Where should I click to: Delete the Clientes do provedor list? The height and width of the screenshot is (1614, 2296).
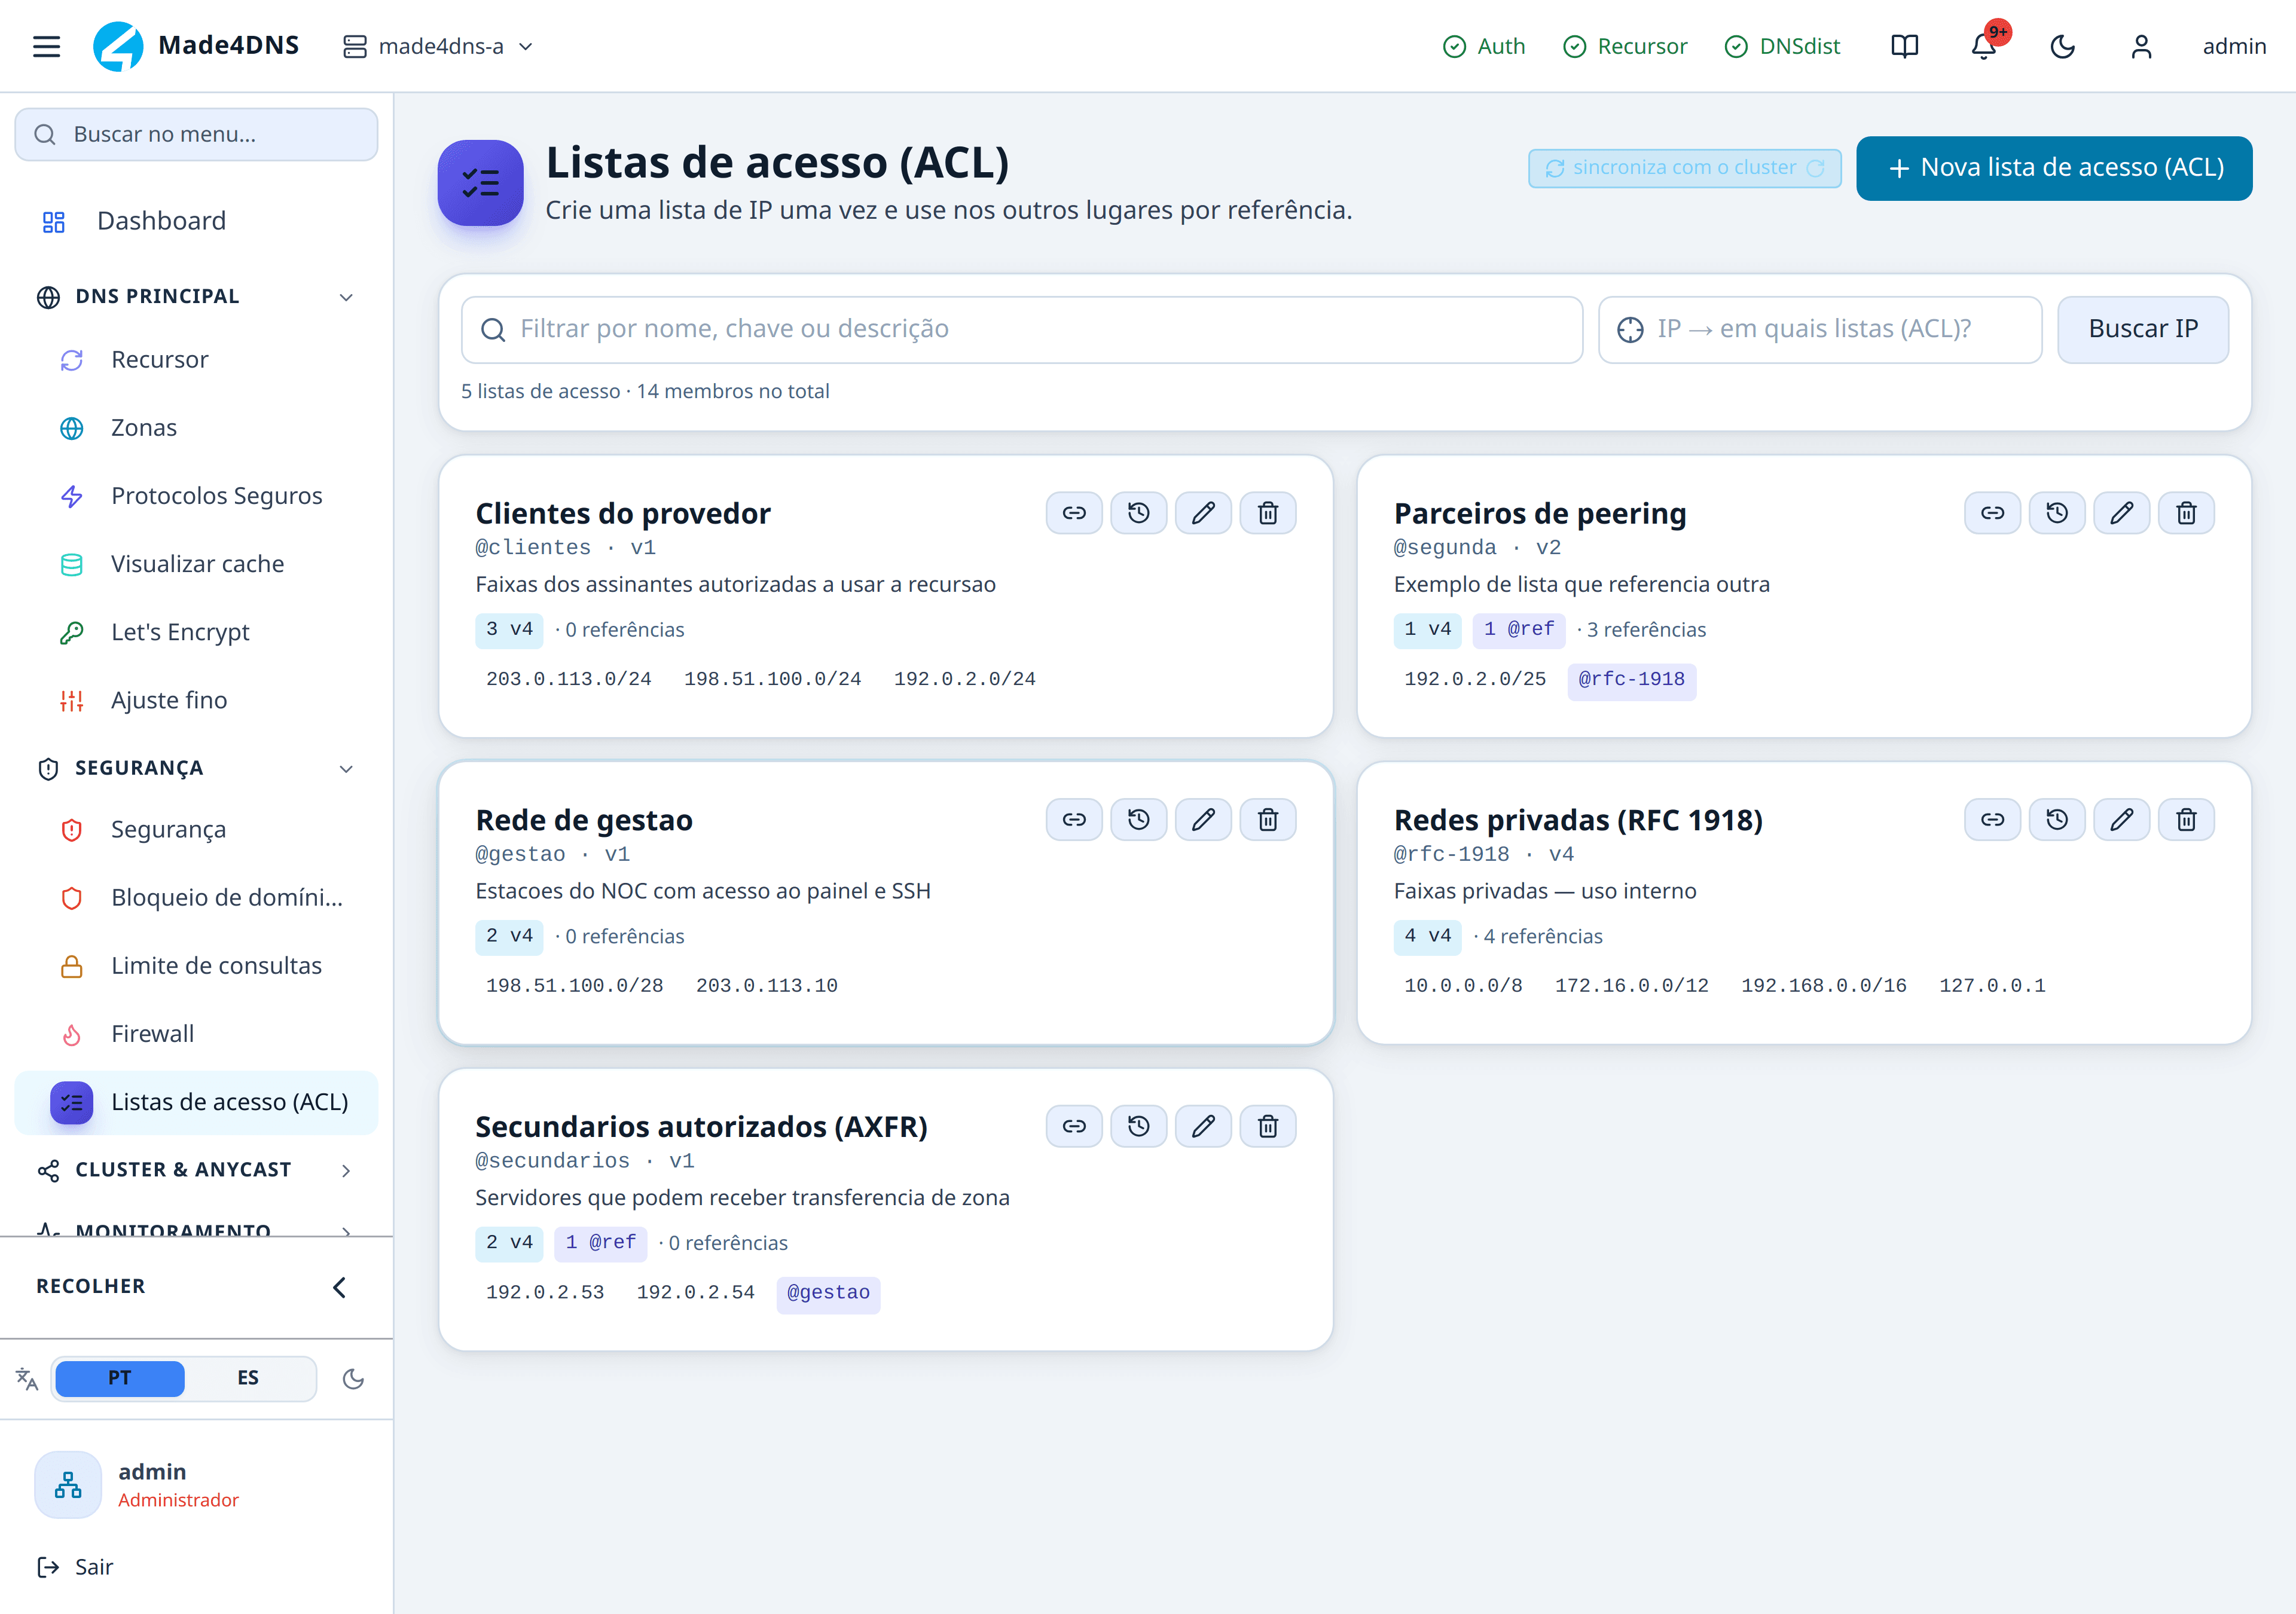[x=1268, y=513]
